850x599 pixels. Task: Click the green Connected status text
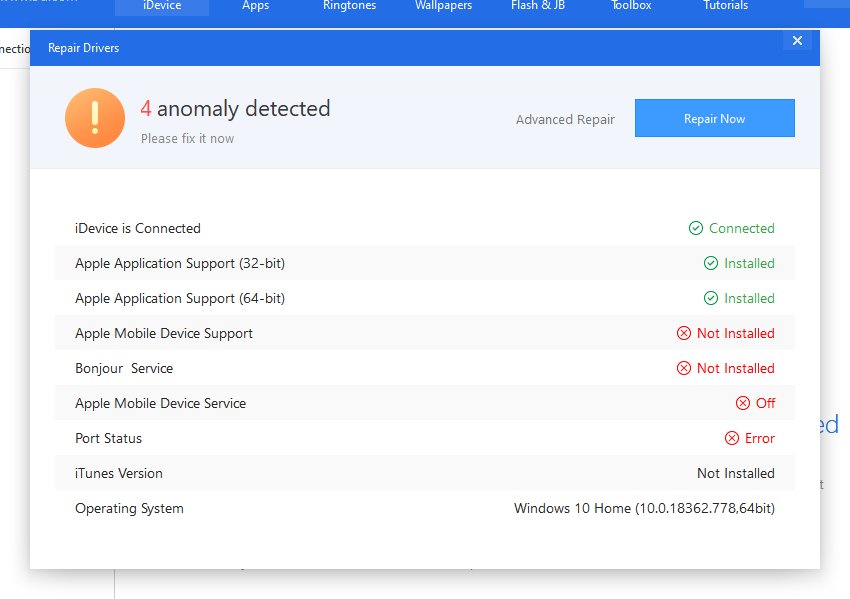[x=742, y=228]
